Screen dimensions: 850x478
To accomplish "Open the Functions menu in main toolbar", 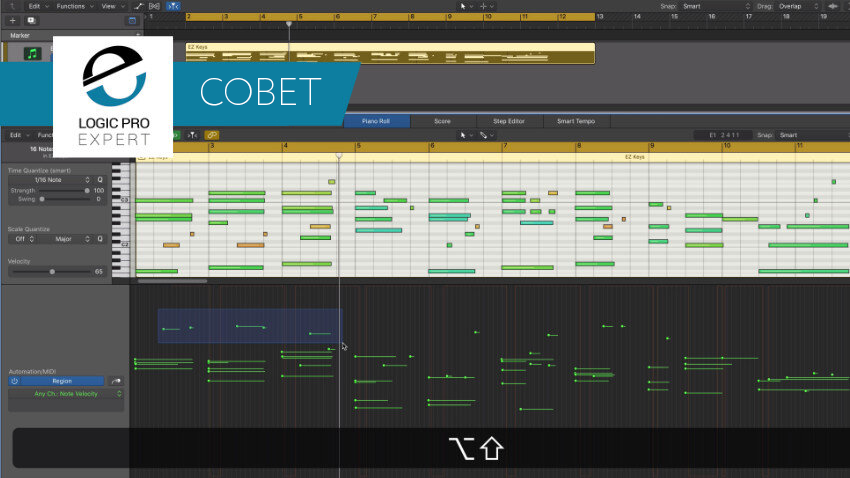I will 75,6.
